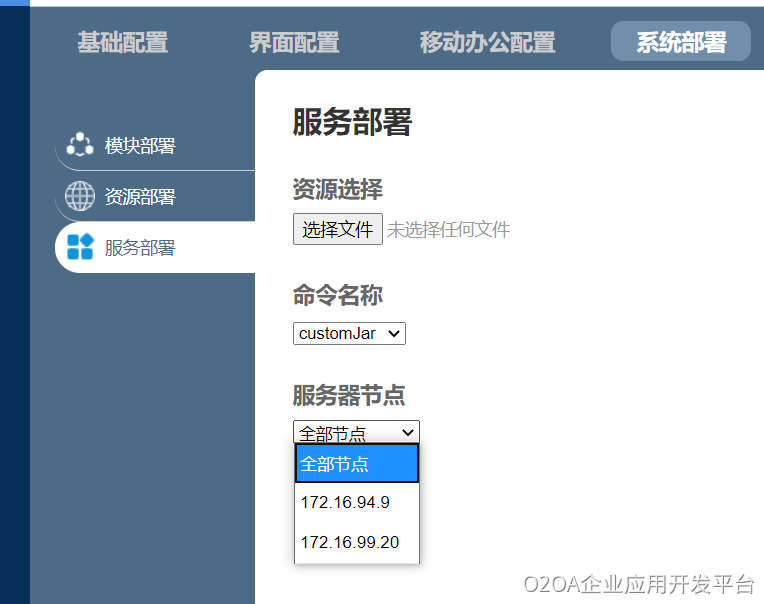The width and height of the screenshot is (764, 604).
Task: Switch to the 移动办公配置 tab
Action: tap(487, 42)
